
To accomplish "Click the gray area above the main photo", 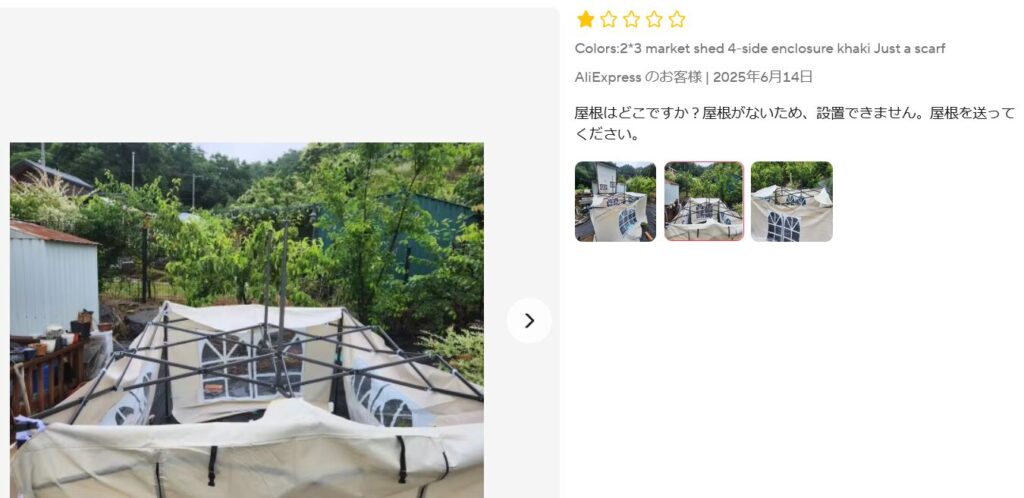I will coord(280,75).
